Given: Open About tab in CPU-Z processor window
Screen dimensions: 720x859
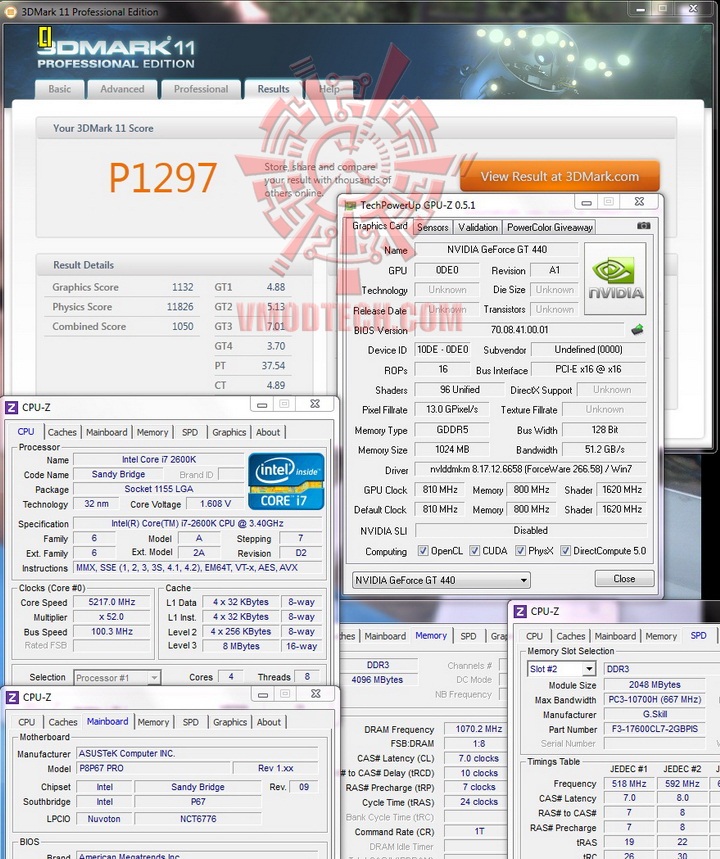Looking at the screenshot, I should [268, 432].
